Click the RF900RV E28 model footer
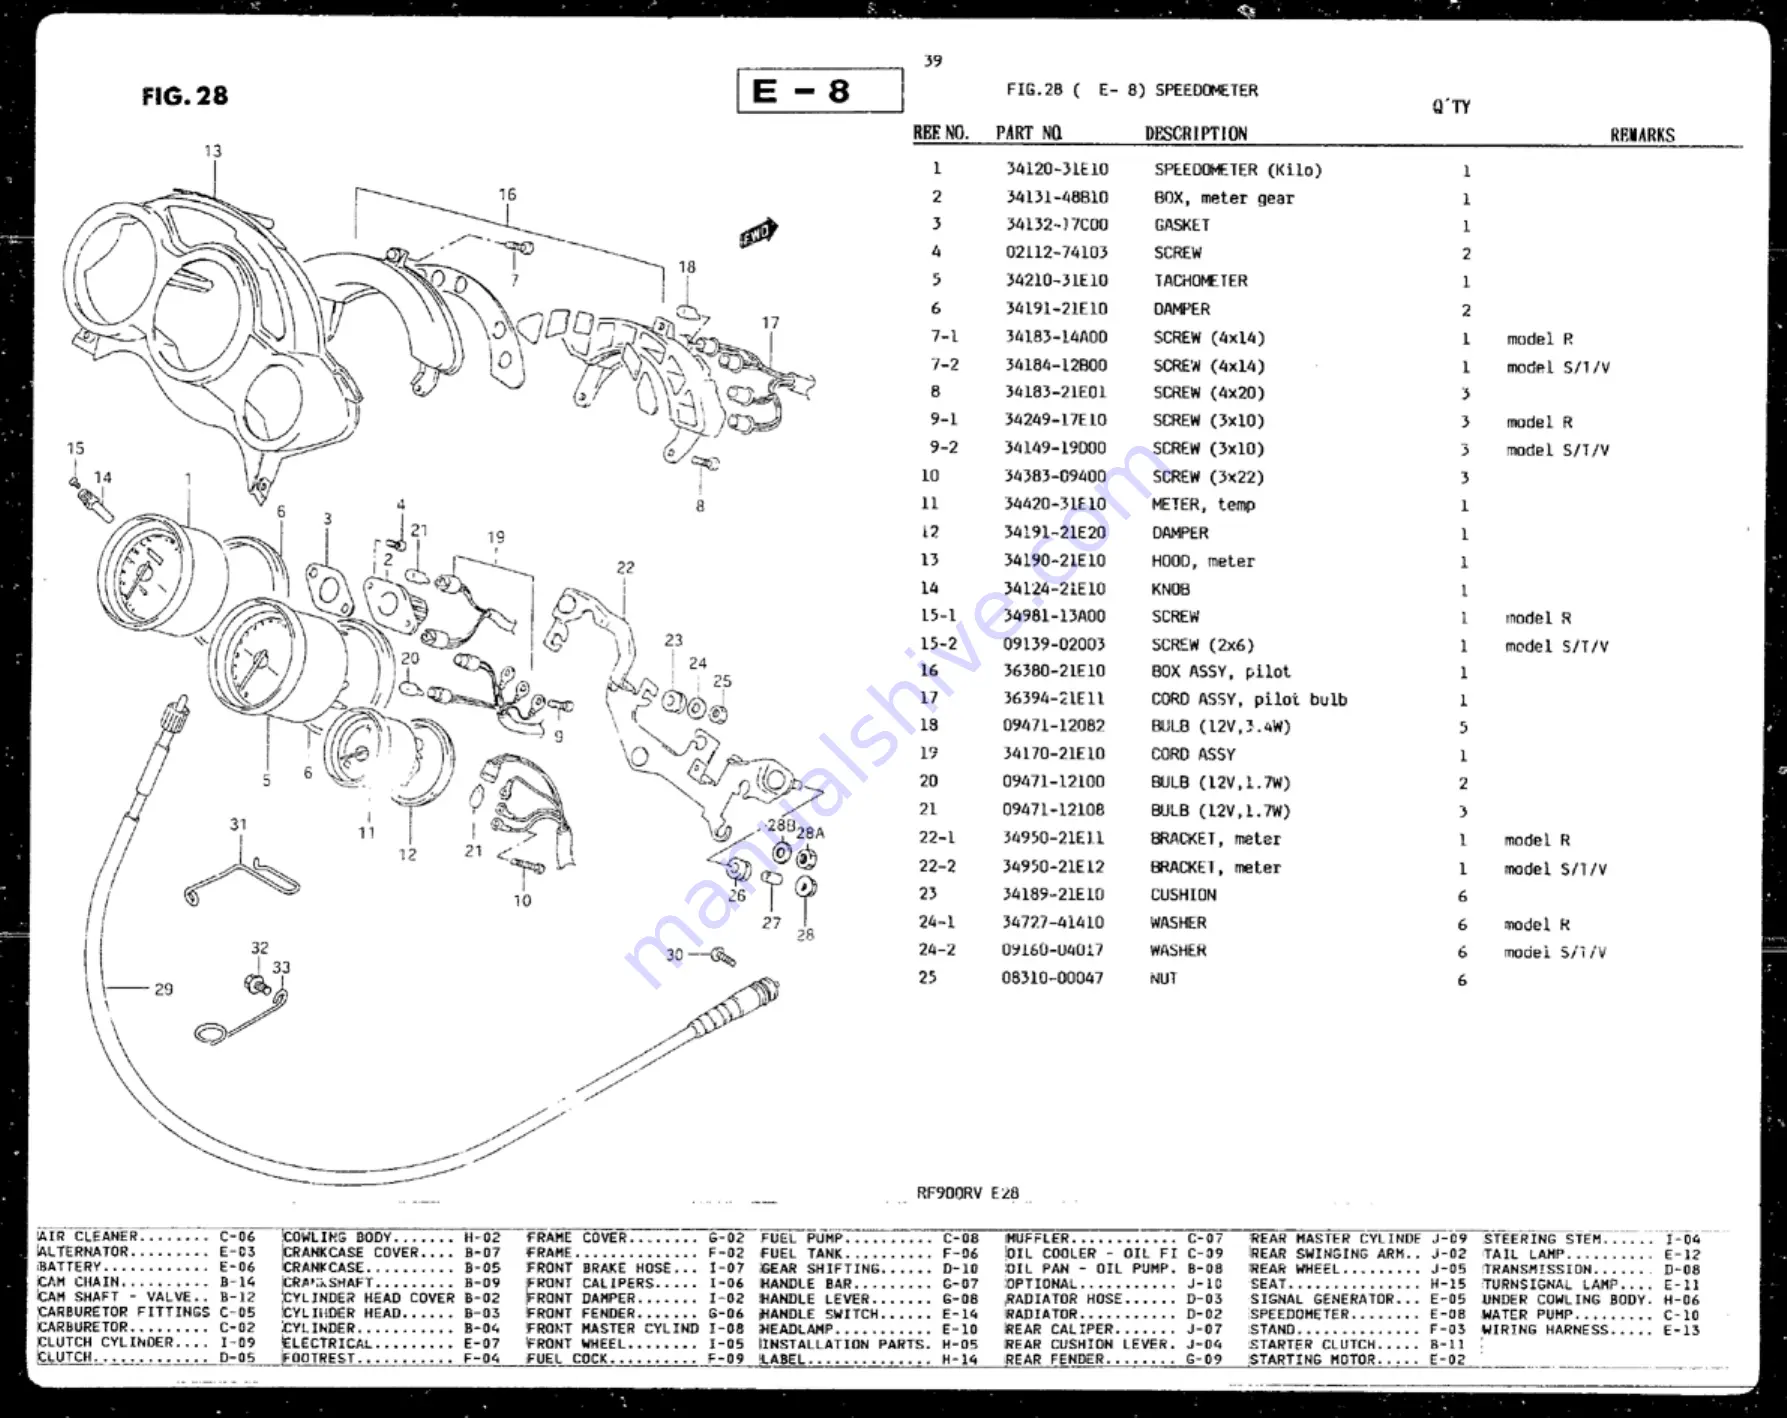 pyautogui.click(x=967, y=1193)
